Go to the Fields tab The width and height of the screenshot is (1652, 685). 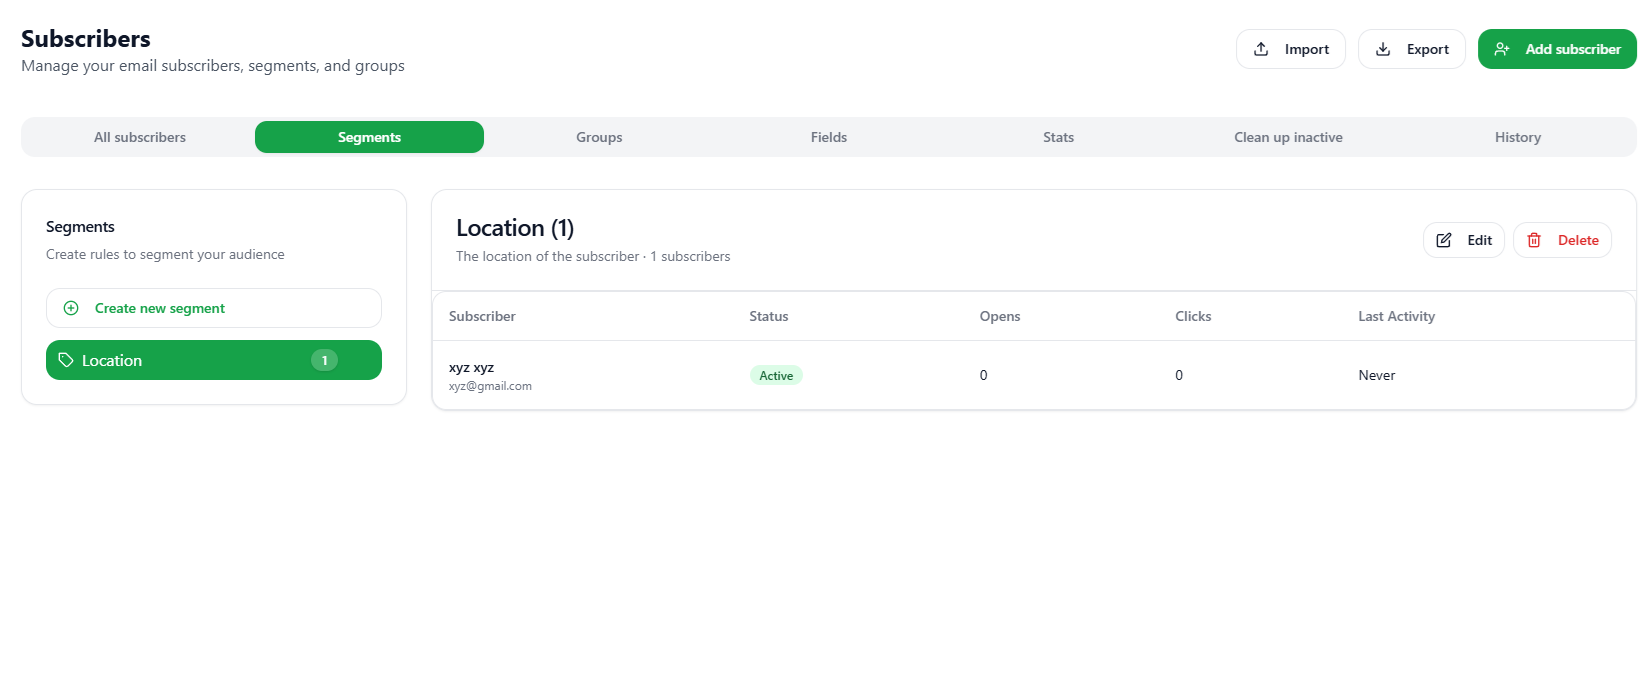tap(829, 137)
